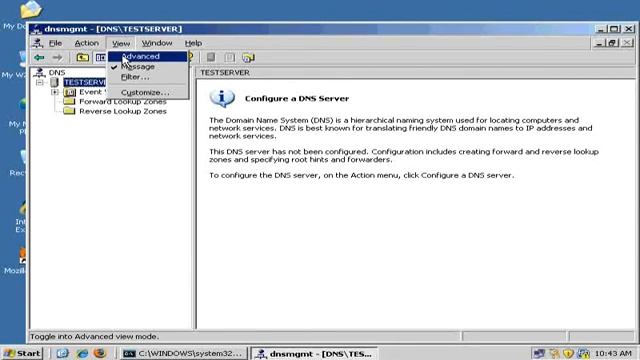Screen dimensions: 640x360
Task: Click the Reverse Lookup Zones folder icon
Action: [x=69, y=111]
